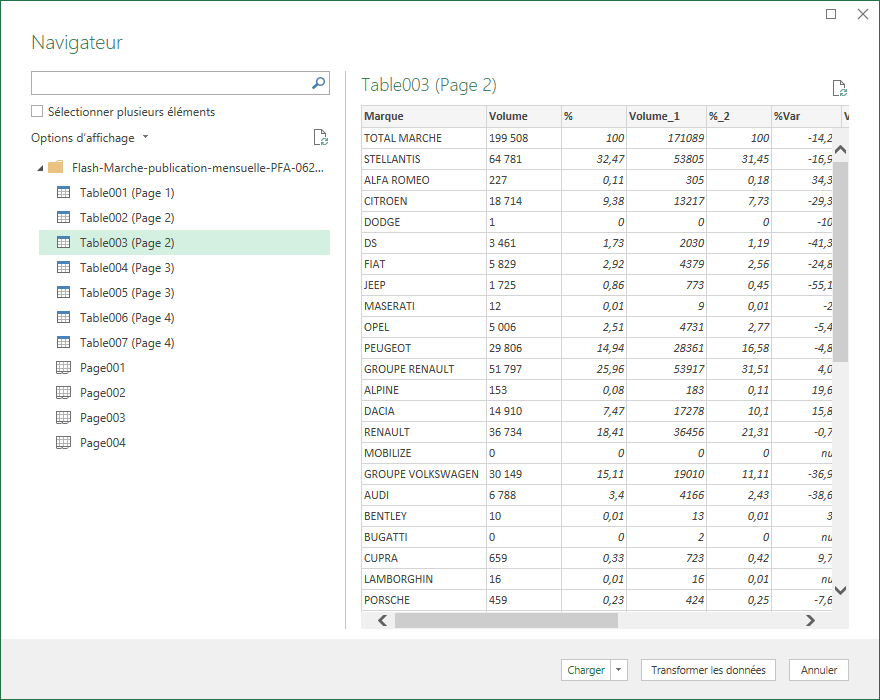Refresh the Table003 preview with the top-right icon

[x=839, y=88]
